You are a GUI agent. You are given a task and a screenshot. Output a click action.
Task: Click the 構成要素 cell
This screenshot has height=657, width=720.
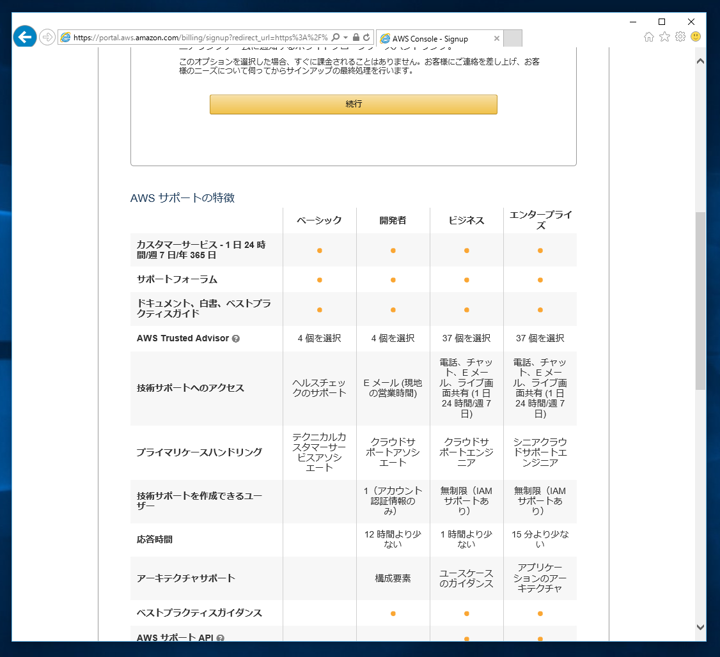(393, 578)
